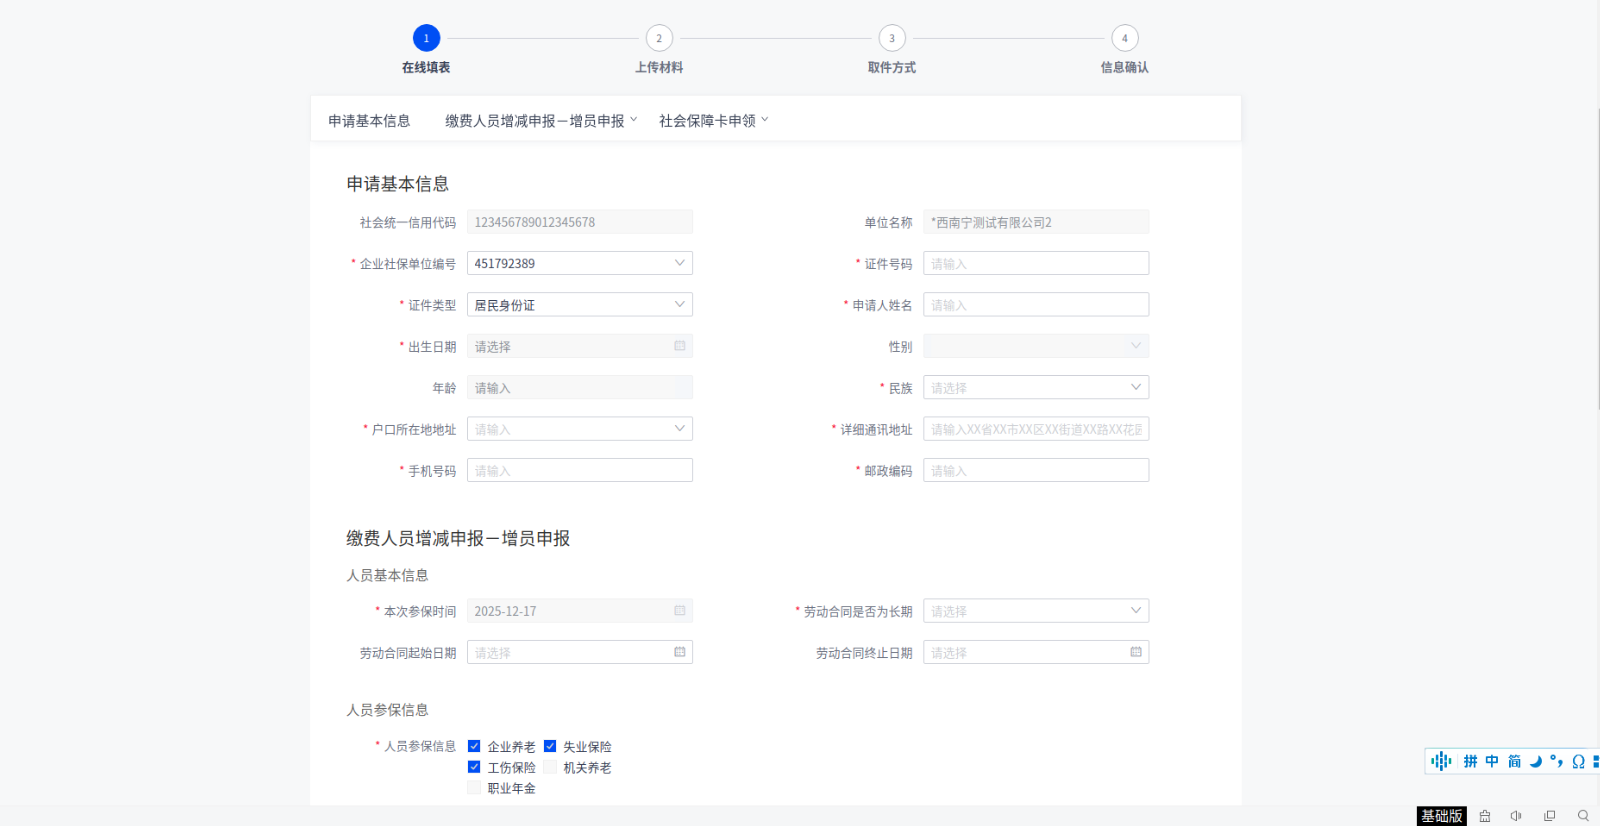Click the 申请人姓名 input field
Screen dimensions: 1600x826
click(x=1035, y=305)
